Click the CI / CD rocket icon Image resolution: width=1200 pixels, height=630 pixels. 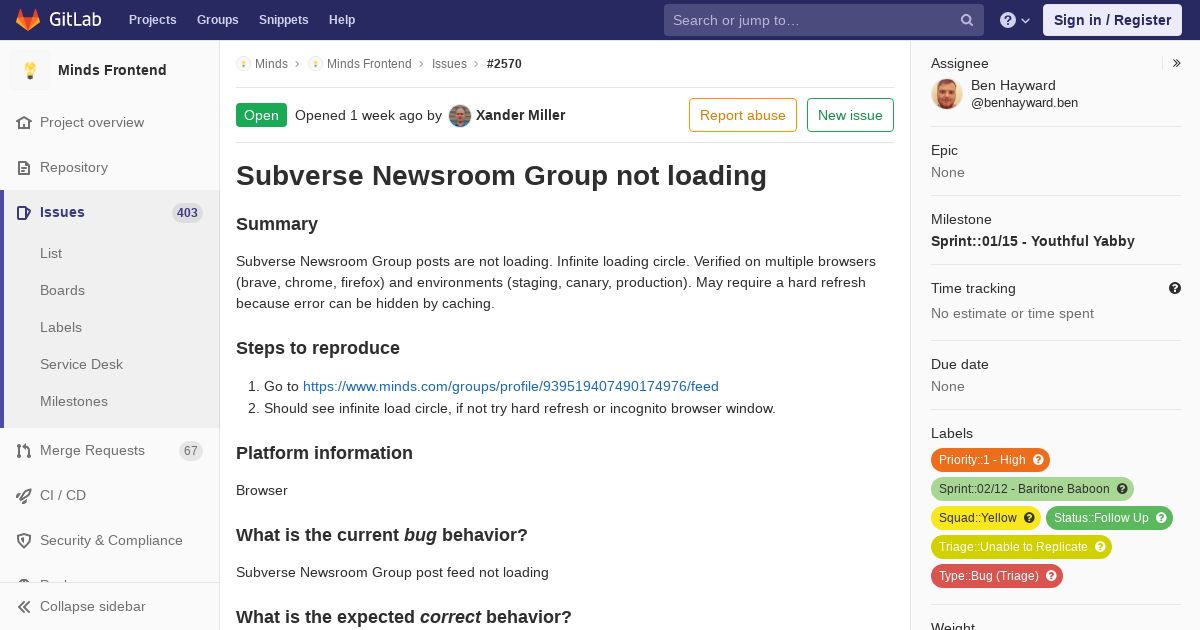coord(24,496)
